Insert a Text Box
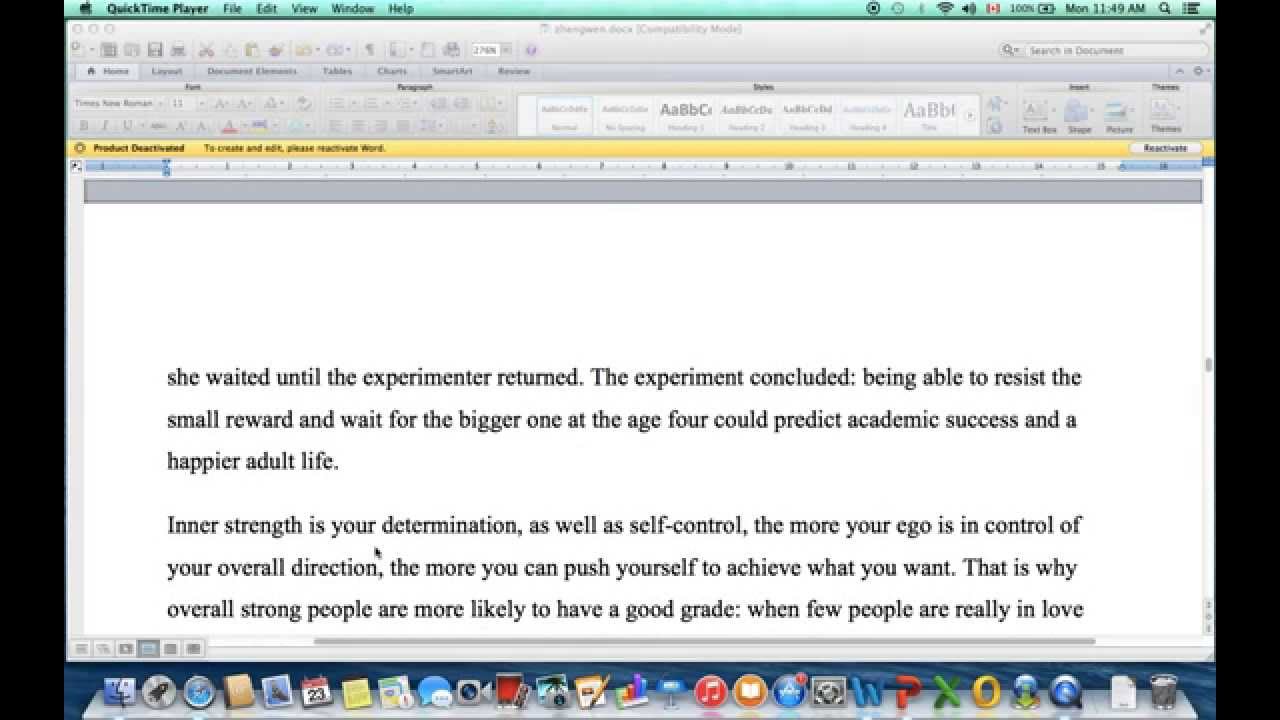Image resolution: width=1280 pixels, height=720 pixels. [x=1038, y=116]
